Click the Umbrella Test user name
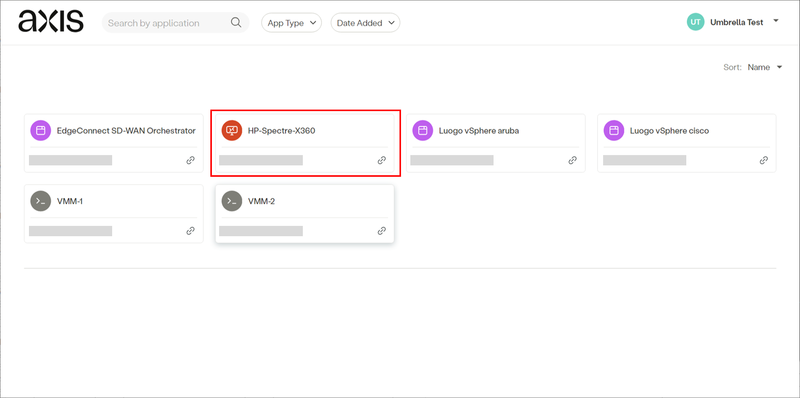Screen dimensions: 800x398 click(x=736, y=22)
